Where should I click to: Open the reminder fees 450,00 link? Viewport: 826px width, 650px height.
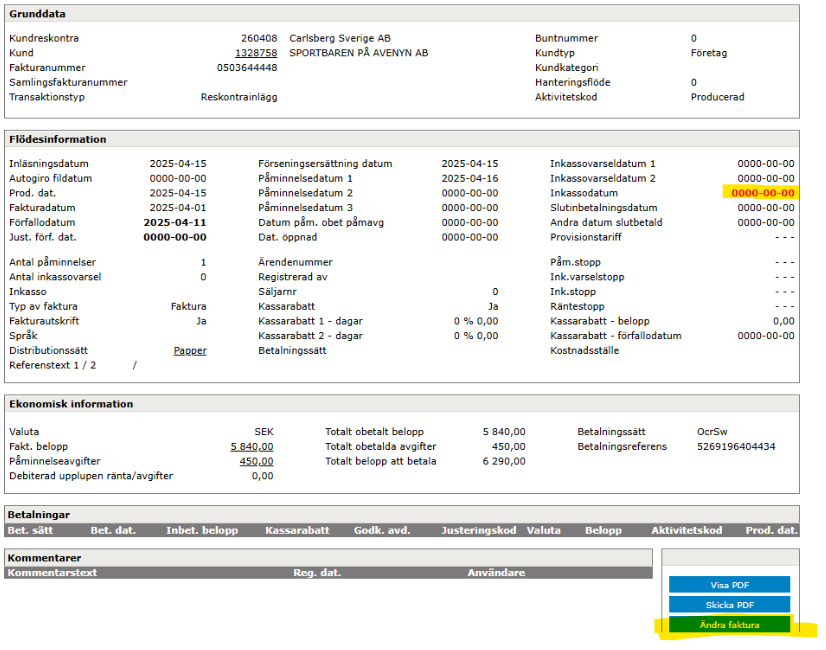[256, 461]
